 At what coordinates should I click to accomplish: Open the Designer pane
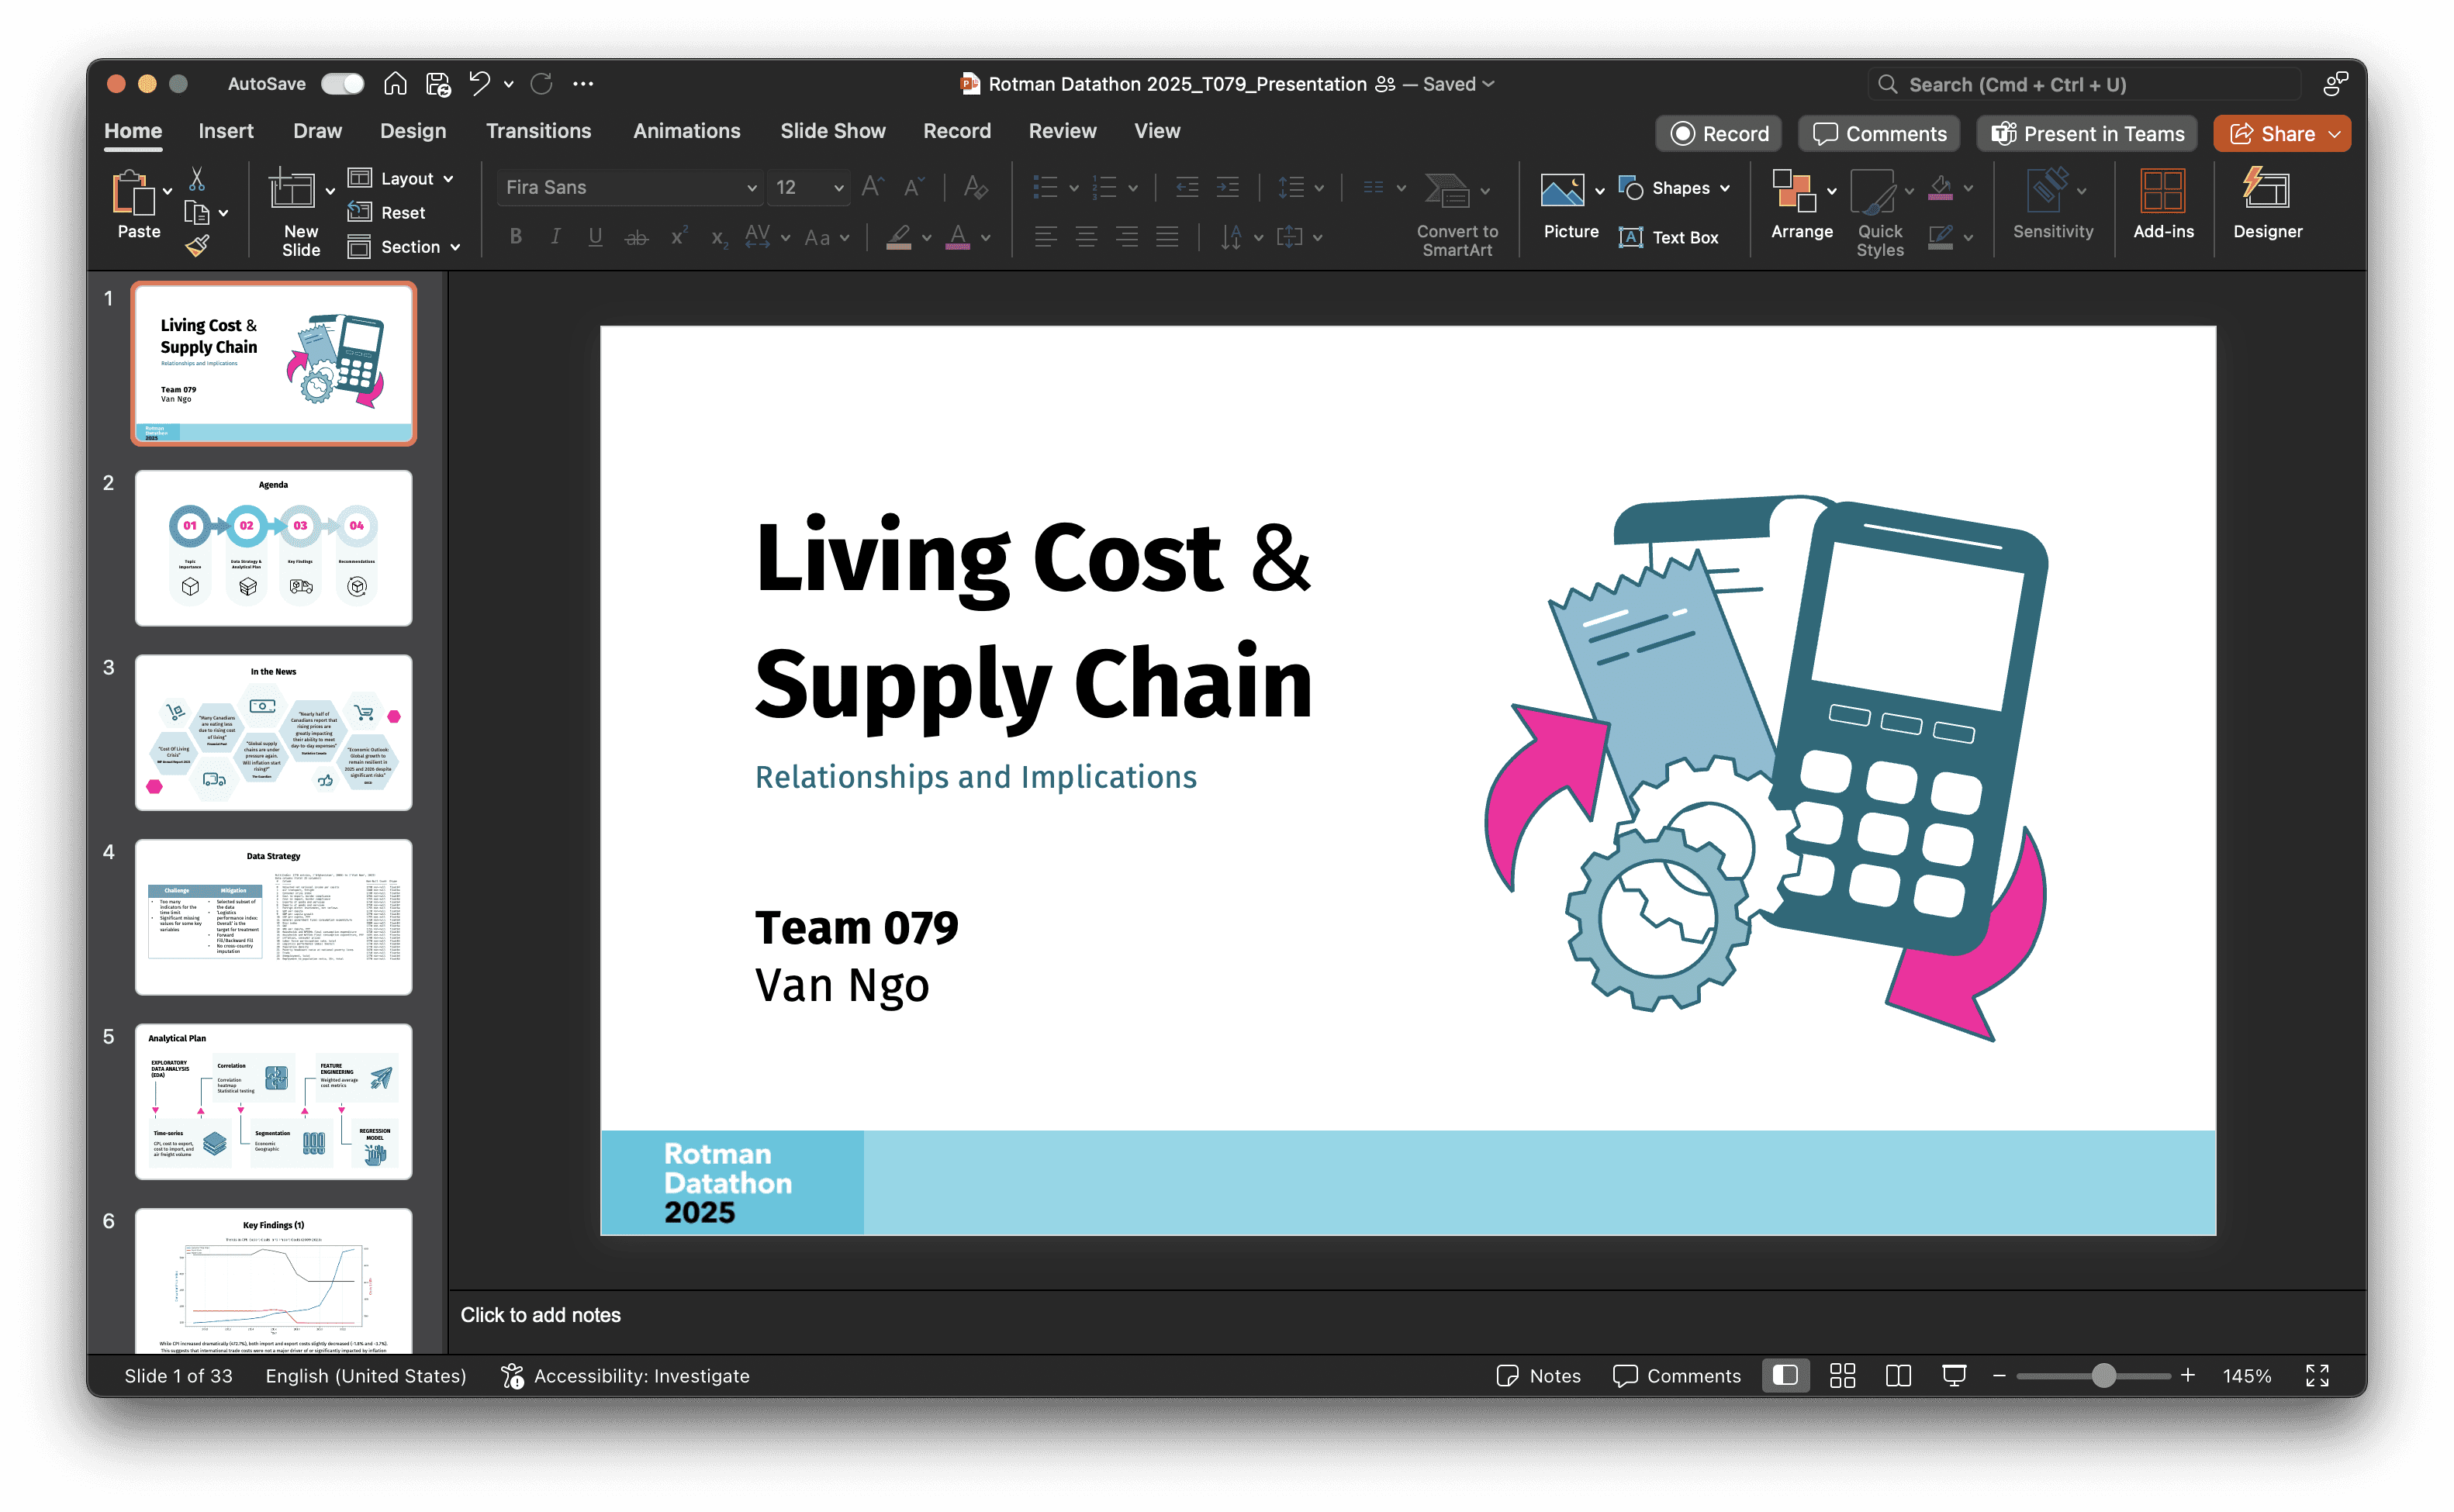click(2267, 203)
